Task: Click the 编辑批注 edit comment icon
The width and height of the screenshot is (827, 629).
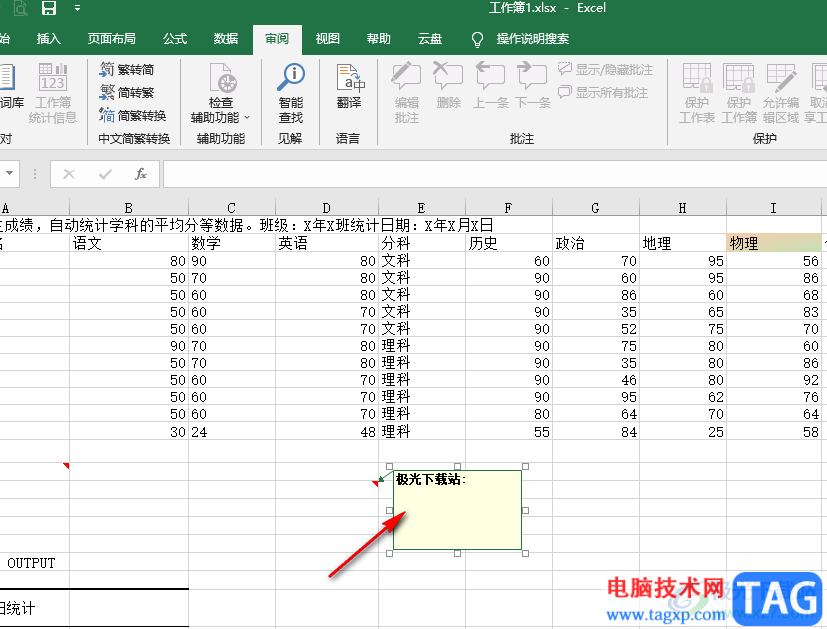Action: 406,76
